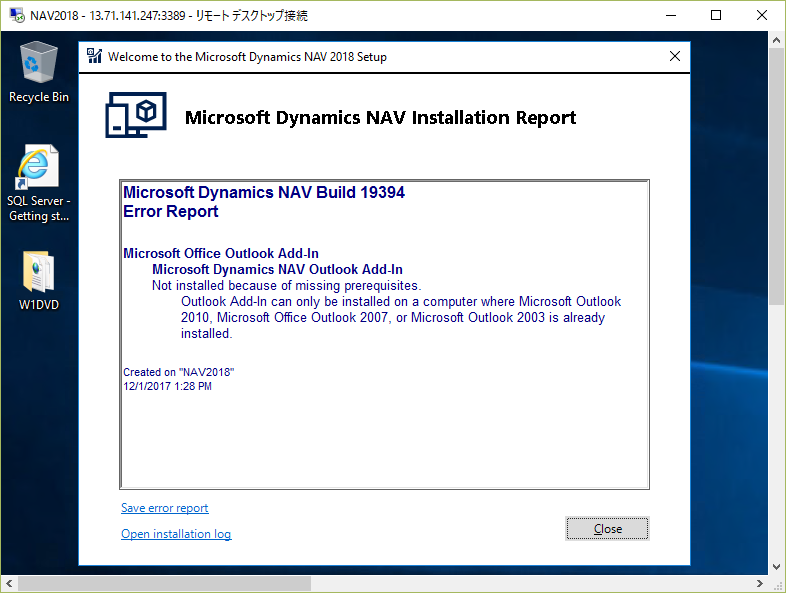Image resolution: width=786 pixels, height=593 pixels.
Task: Maximize the remote desktop window
Action: pos(716,16)
